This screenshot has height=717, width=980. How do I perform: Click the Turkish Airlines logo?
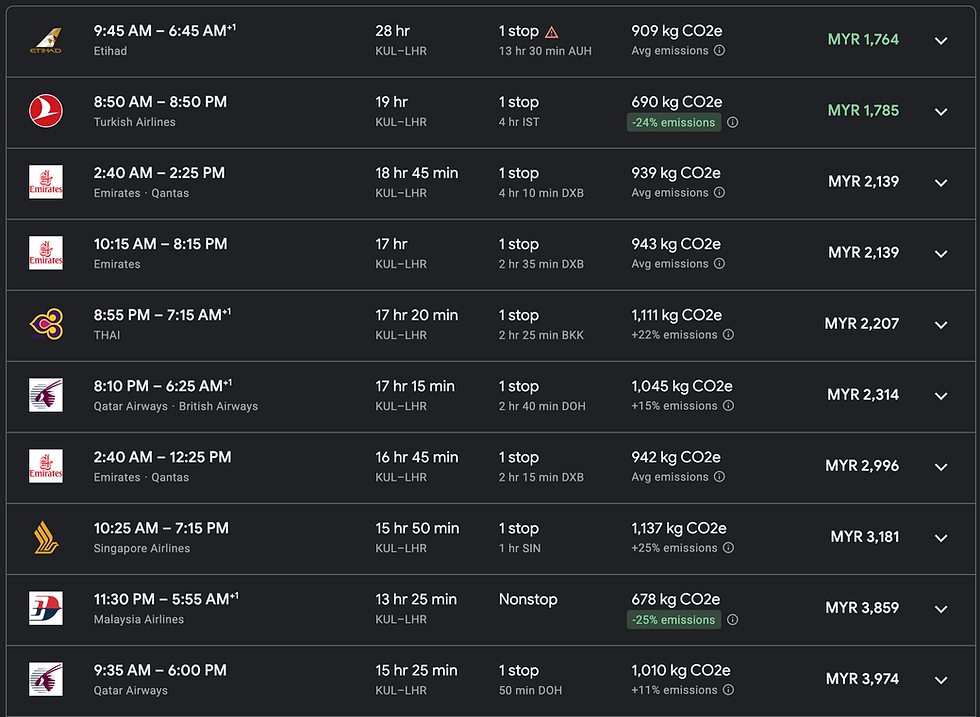coord(46,111)
